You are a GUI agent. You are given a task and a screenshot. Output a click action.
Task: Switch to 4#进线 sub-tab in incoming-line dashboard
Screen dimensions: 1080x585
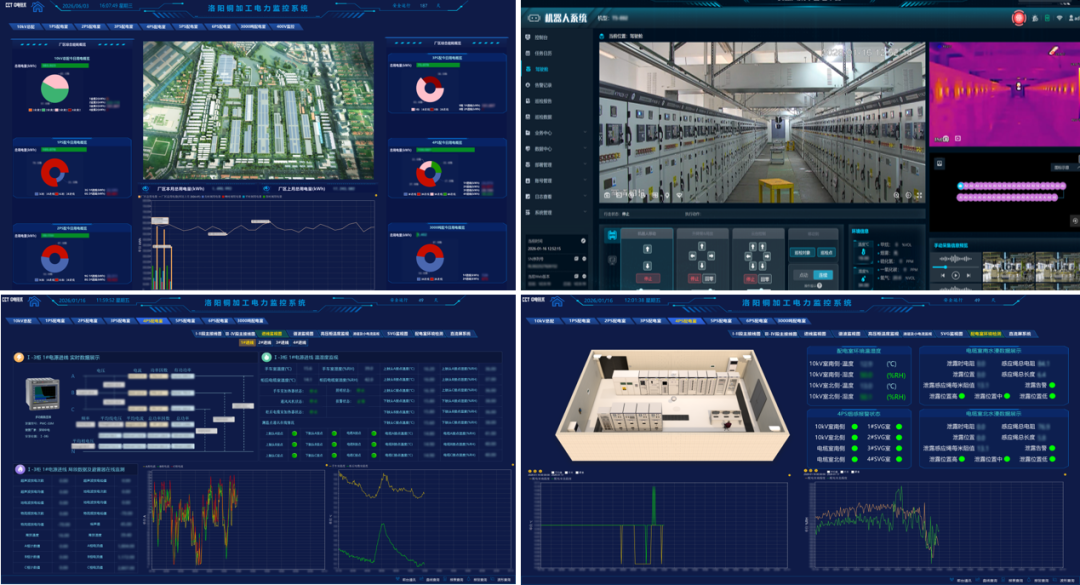pos(300,342)
